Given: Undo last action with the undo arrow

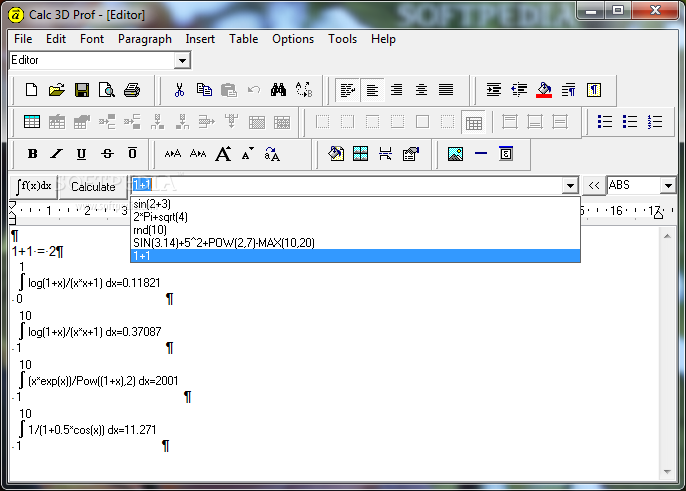Looking at the screenshot, I should pos(253,90).
